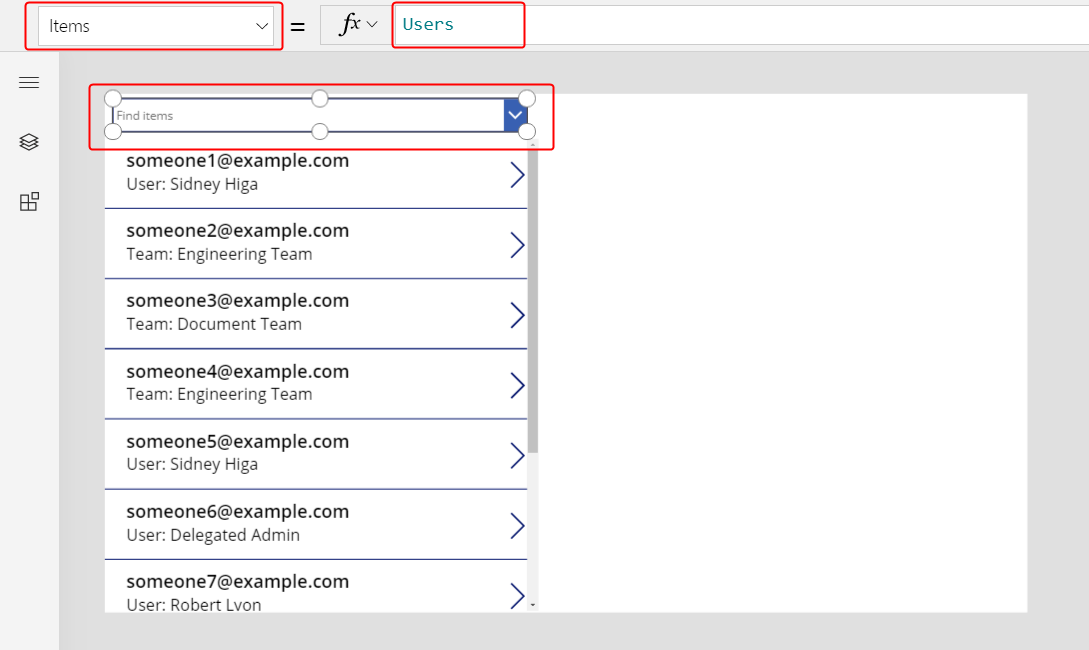The width and height of the screenshot is (1089, 650).
Task: Select the someone3@example.com email text
Action: 238,301
